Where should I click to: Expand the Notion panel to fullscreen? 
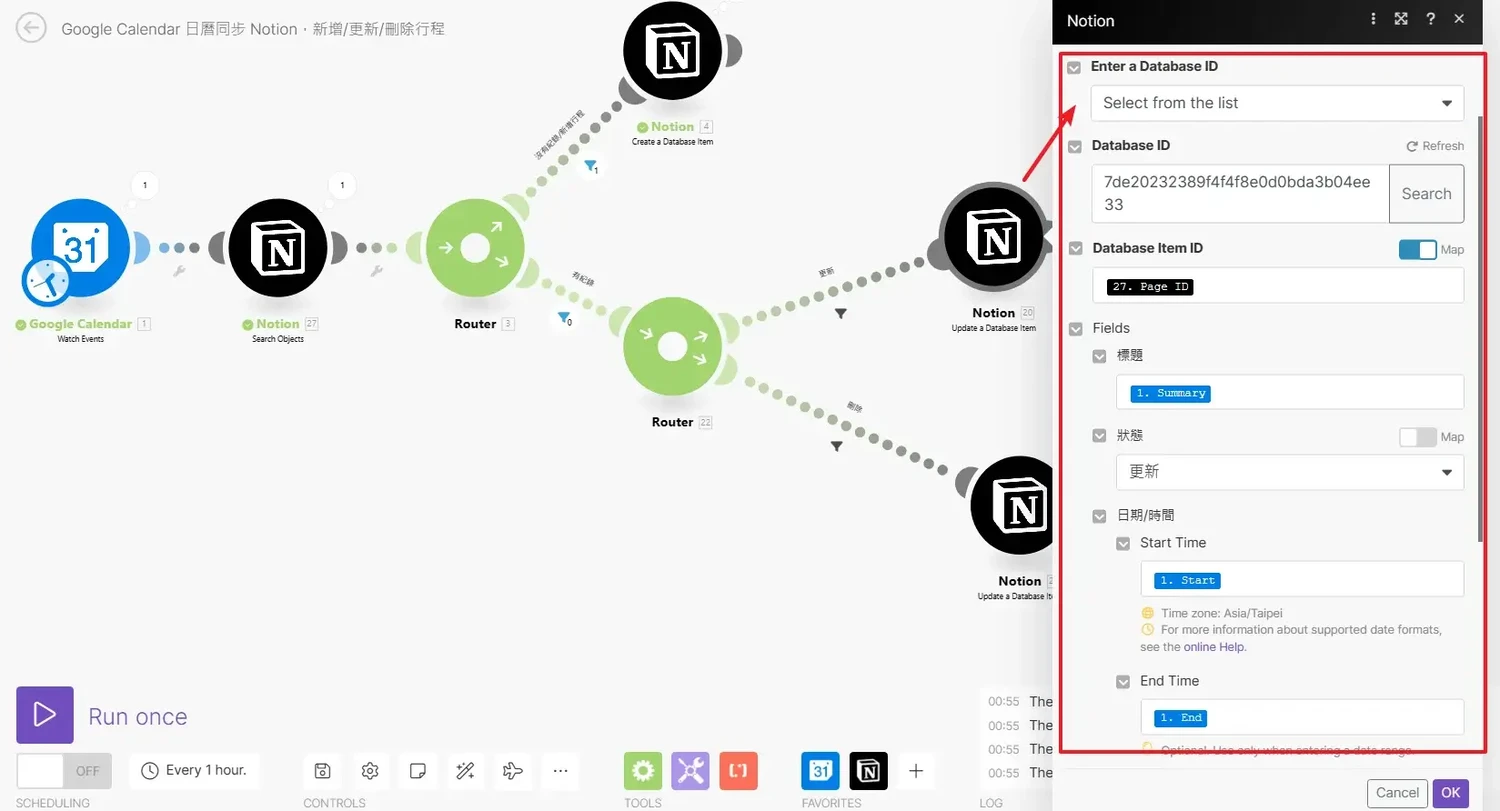click(1401, 19)
